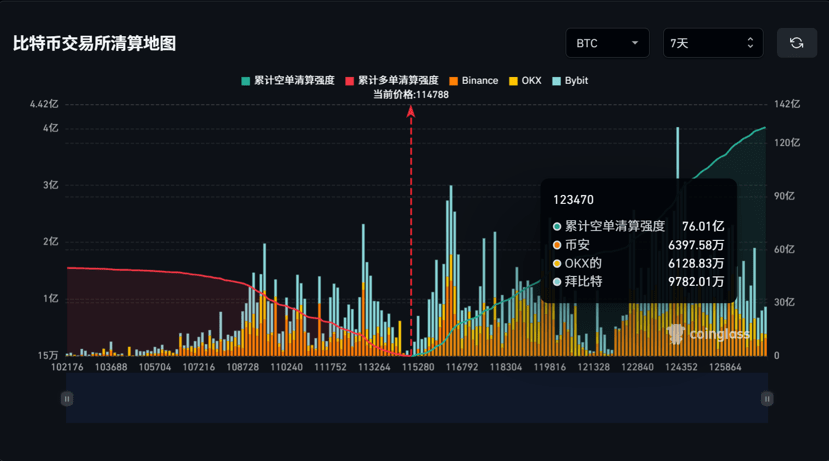This screenshot has width=829, height=461.
Task: Toggle 累计多单清算强度 legend series
Action: click(x=392, y=80)
